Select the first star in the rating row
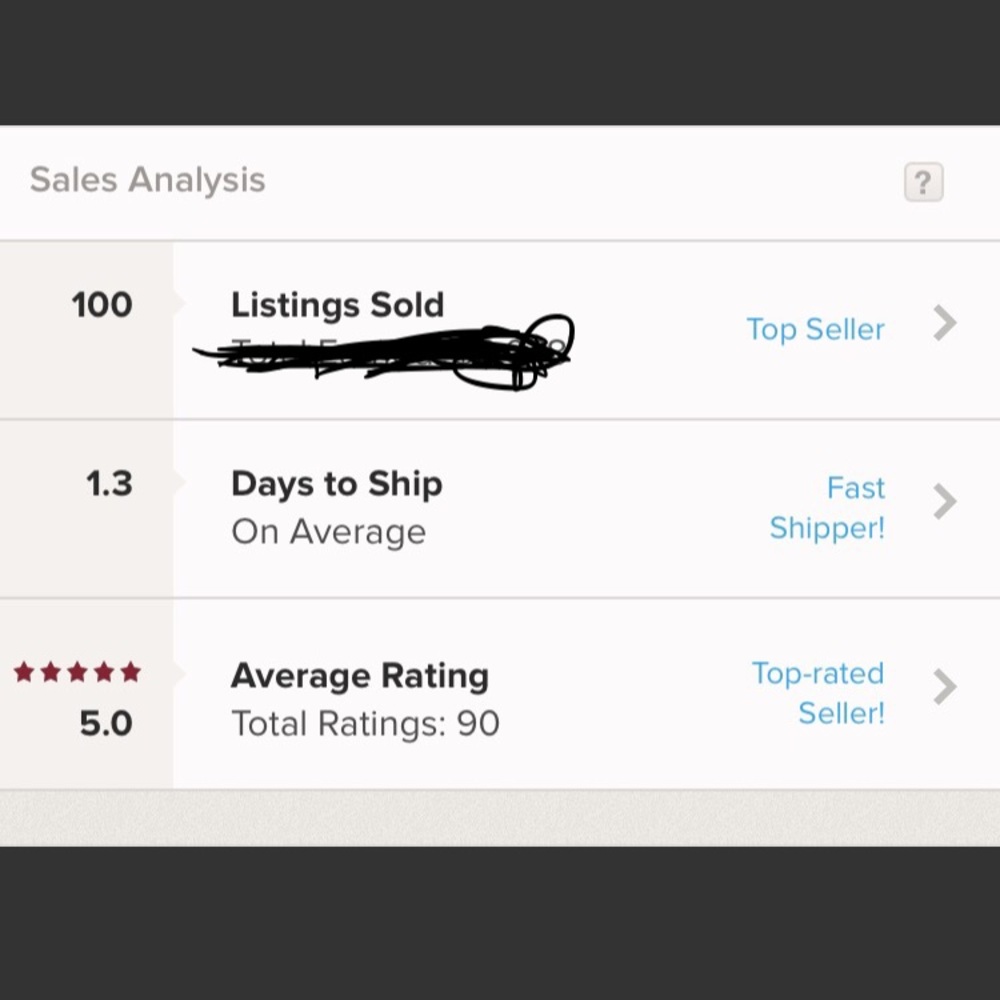The width and height of the screenshot is (1000, 1000). click(x=21, y=672)
